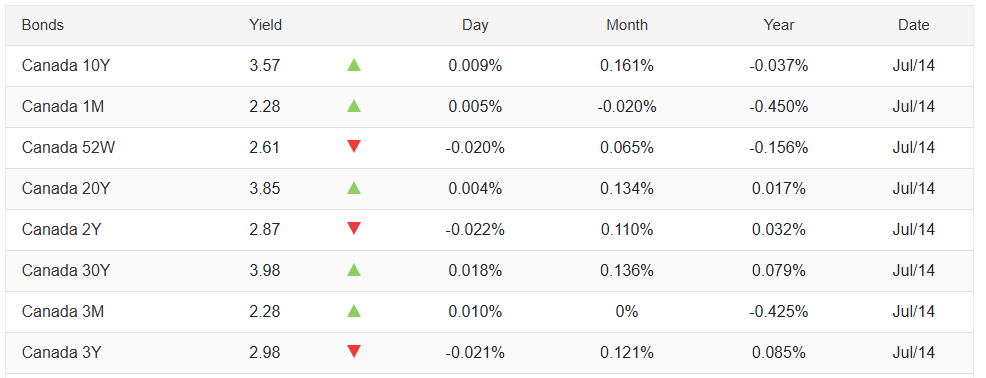This screenshot has height=378, width=986.
Task: Click green up arrow for Canada 10Y
Action: [354, 65]
